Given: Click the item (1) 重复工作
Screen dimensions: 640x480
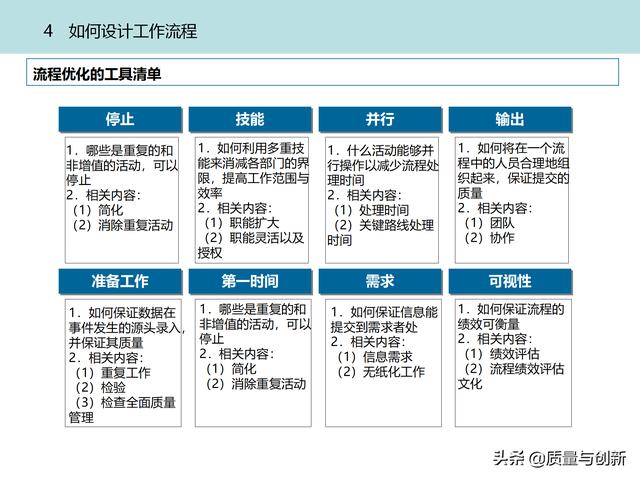Looking at the screenshot, I should tap(113, 373).
